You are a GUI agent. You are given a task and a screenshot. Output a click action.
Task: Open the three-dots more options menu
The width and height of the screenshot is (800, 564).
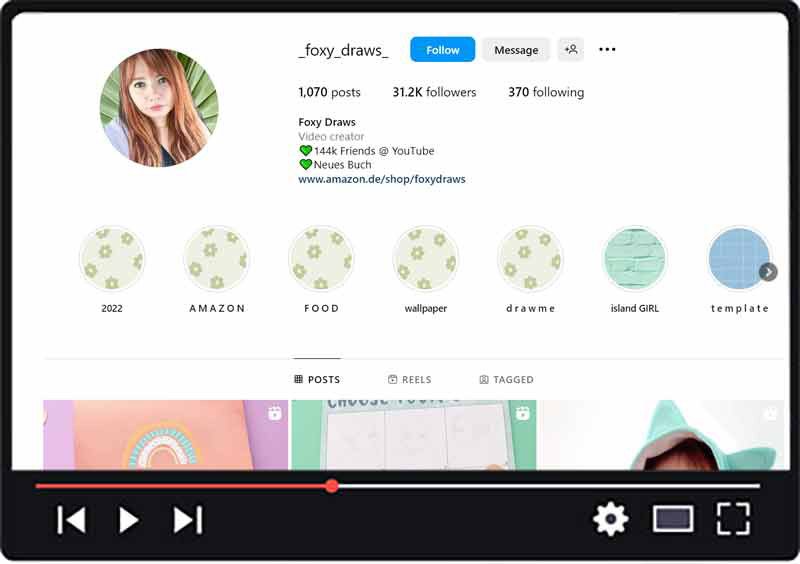[607, 49]
